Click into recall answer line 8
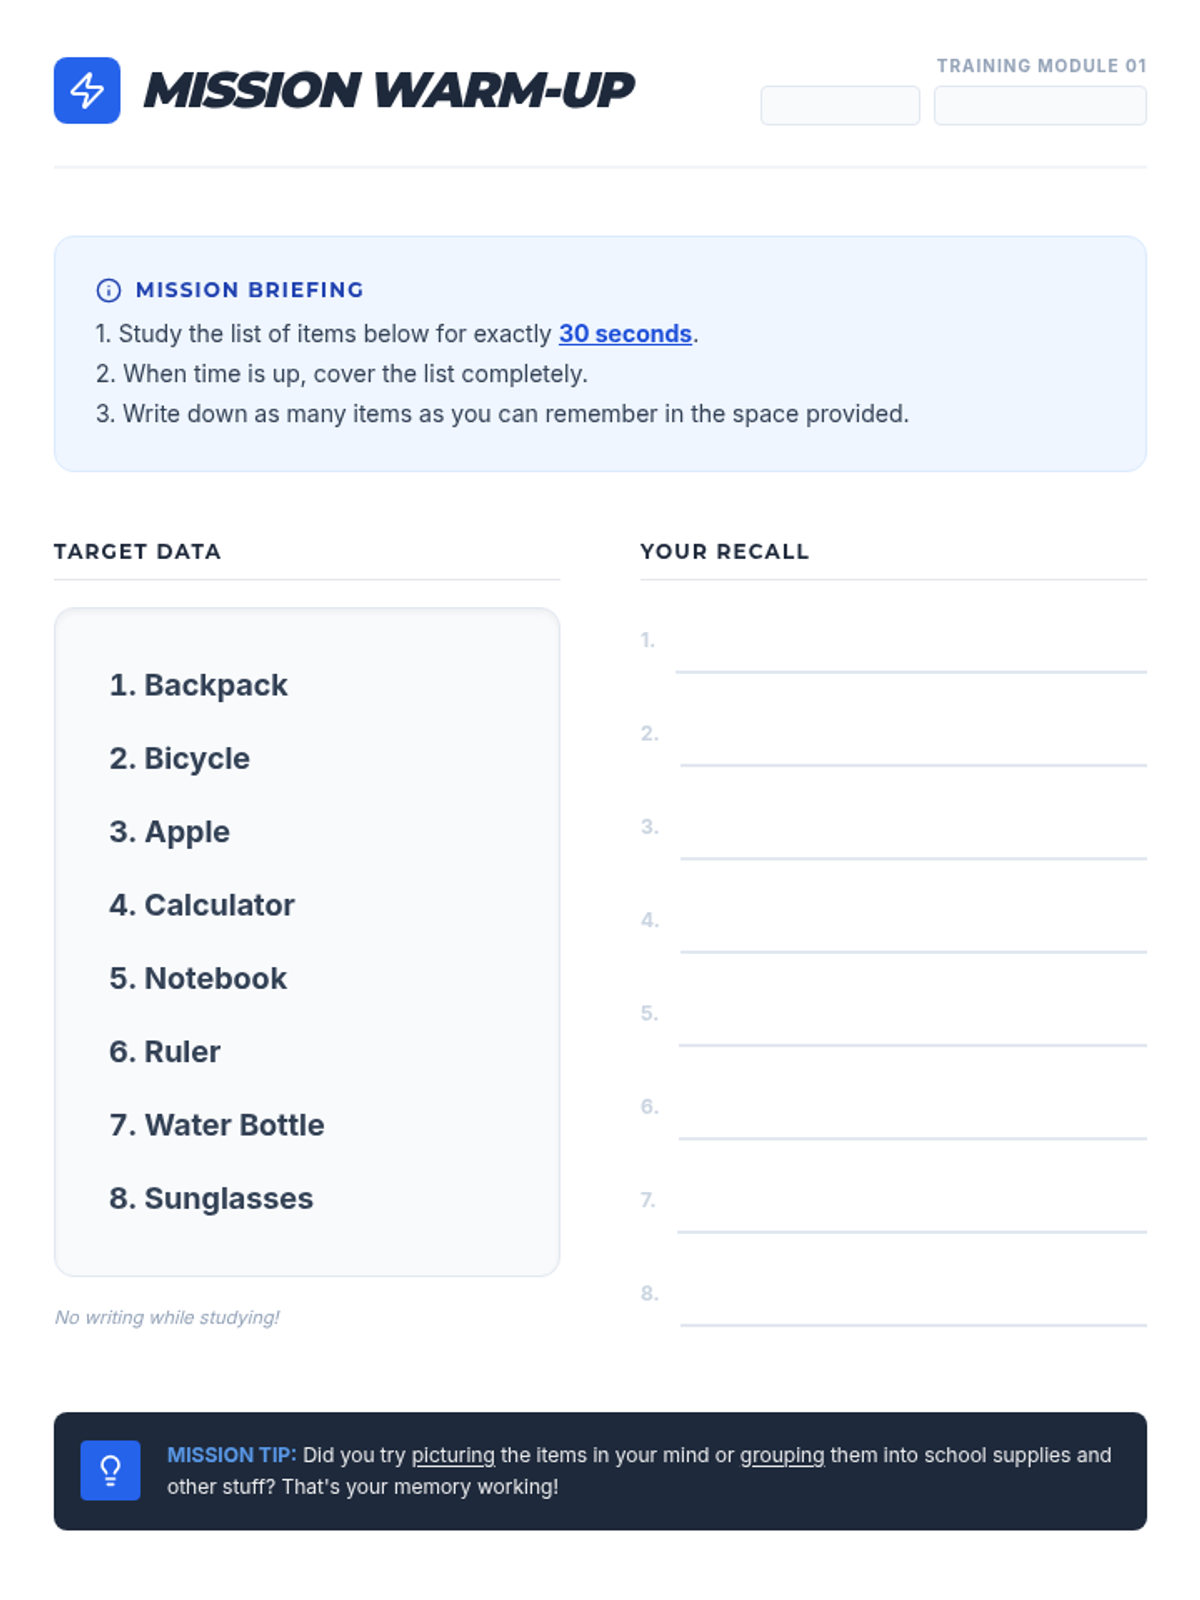 pyautogui.click(x=912, y=1305)
